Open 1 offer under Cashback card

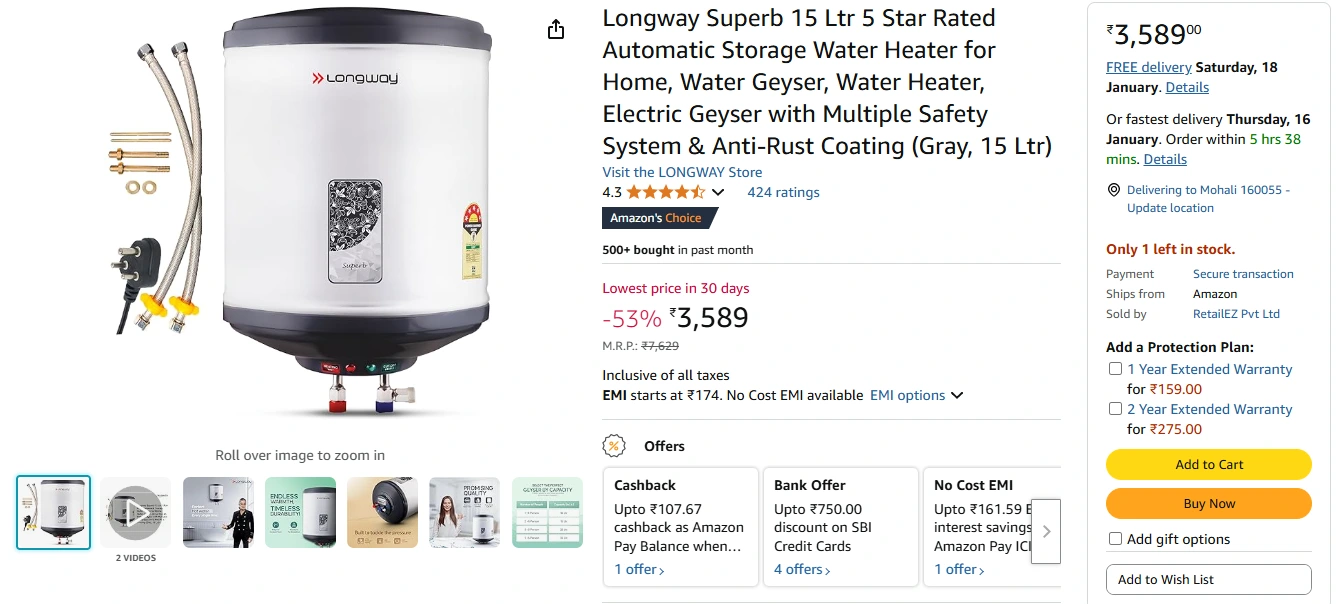pyautogui.click(x=639, y=569)
